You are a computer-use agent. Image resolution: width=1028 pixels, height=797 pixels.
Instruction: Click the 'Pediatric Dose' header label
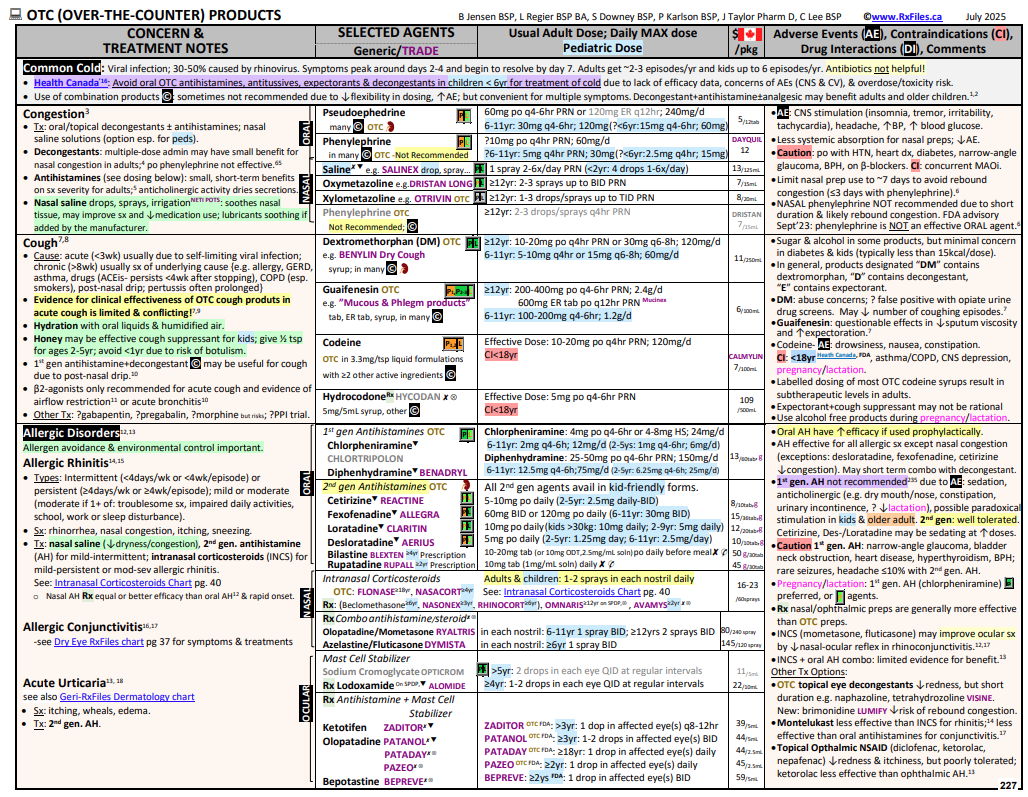pos(603,48)
